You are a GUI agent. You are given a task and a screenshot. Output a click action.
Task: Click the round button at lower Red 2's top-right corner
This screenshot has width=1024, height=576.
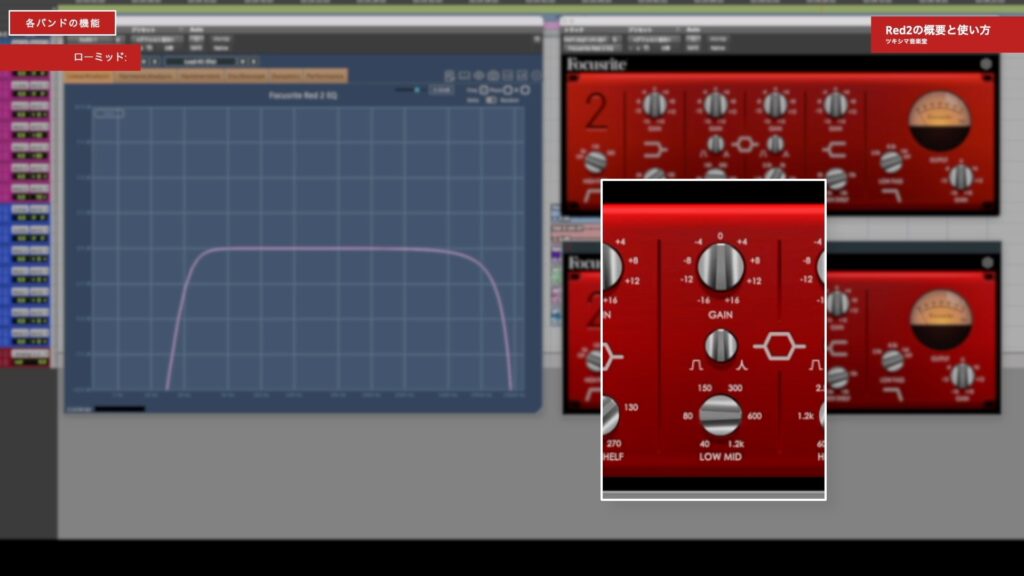(987, 263)
